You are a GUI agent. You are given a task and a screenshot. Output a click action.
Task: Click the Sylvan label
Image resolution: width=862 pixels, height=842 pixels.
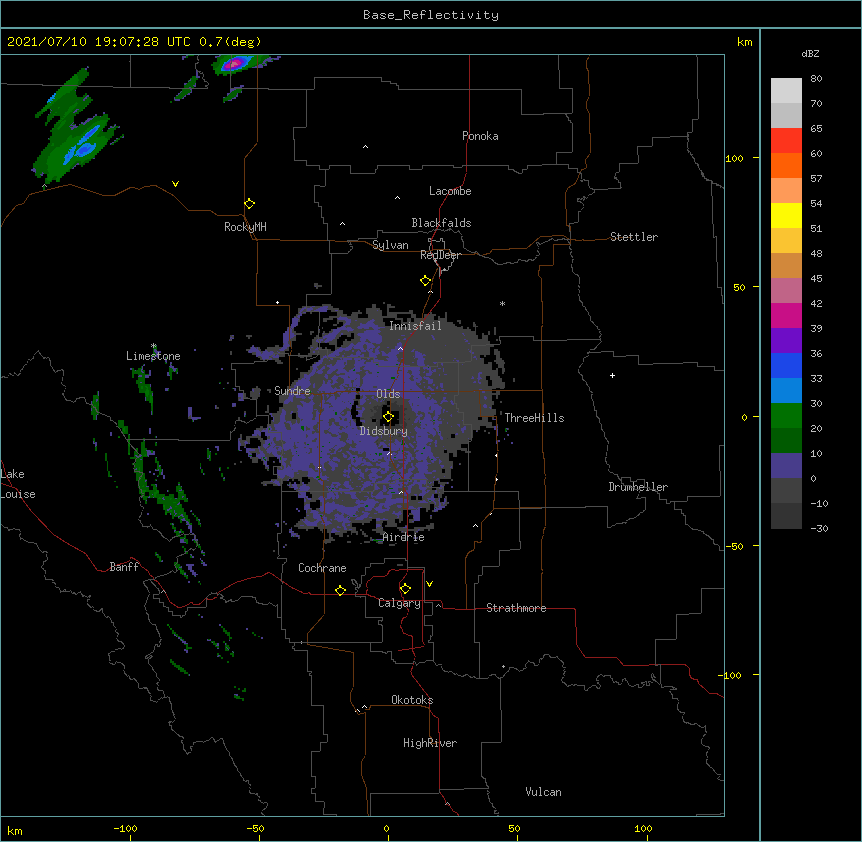pyautogui.click(x=390, y=245)
